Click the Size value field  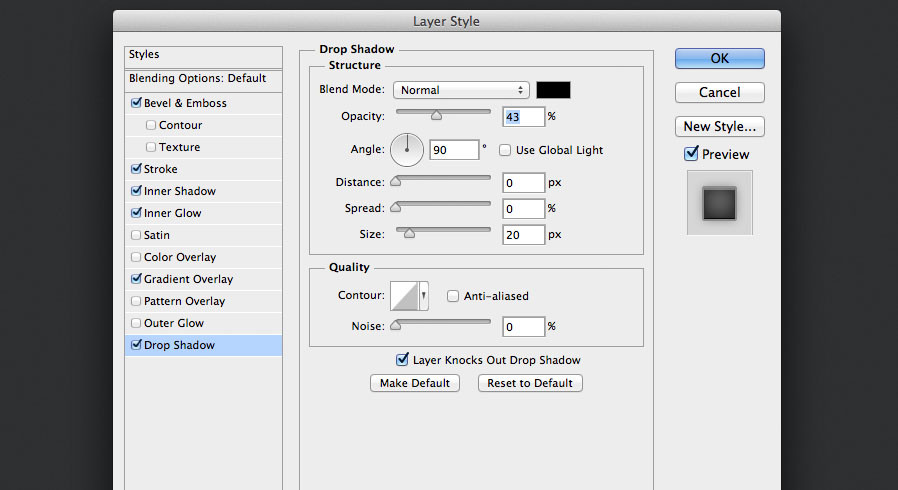(x=523, y=235)
